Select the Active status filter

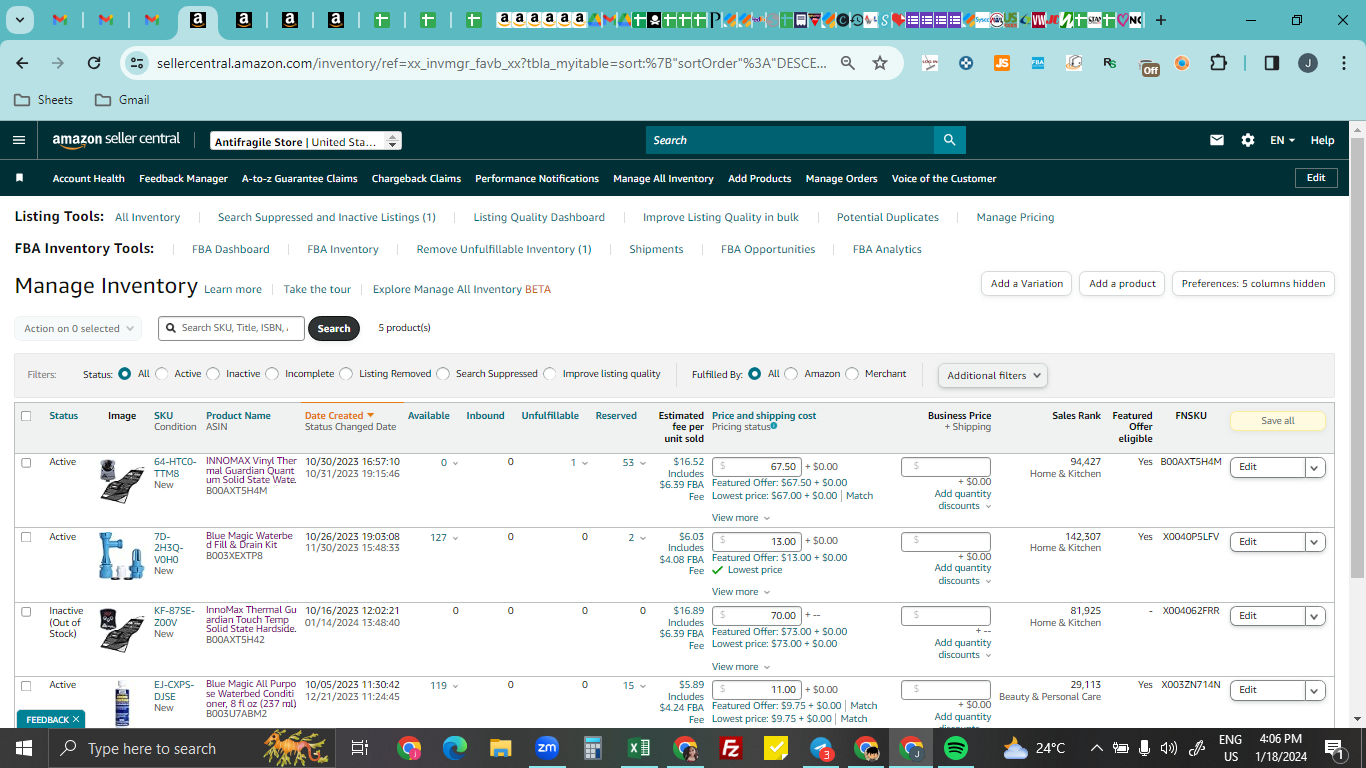pos(162,374)
